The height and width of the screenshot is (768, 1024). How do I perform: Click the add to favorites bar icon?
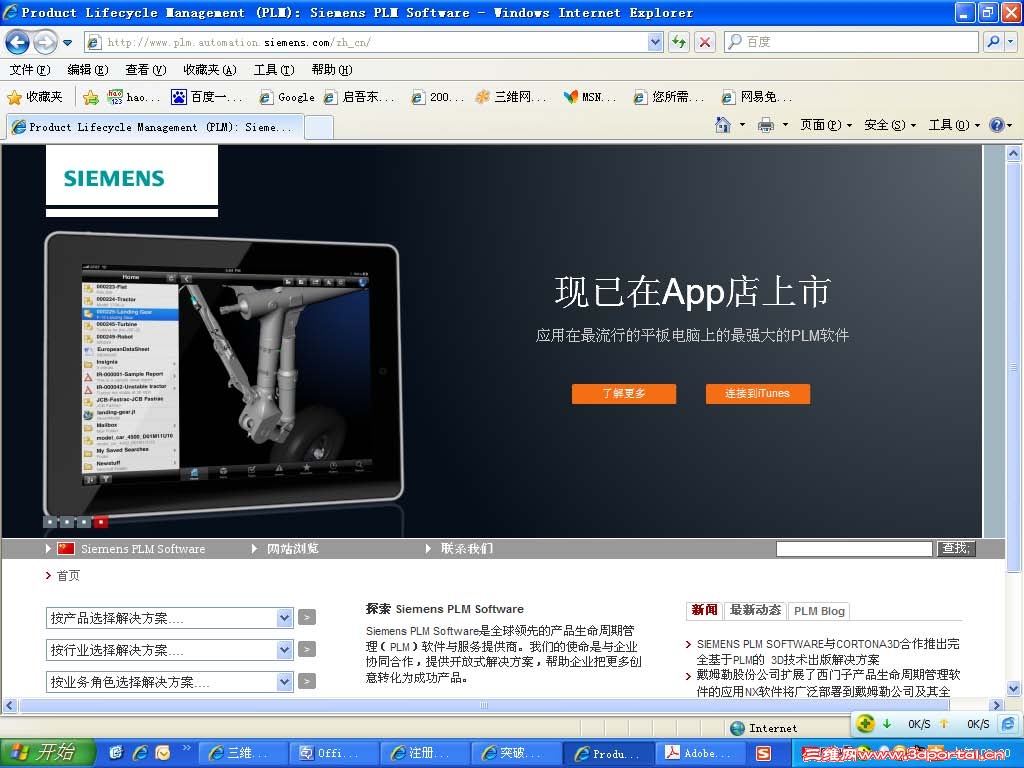click(91, 97)
